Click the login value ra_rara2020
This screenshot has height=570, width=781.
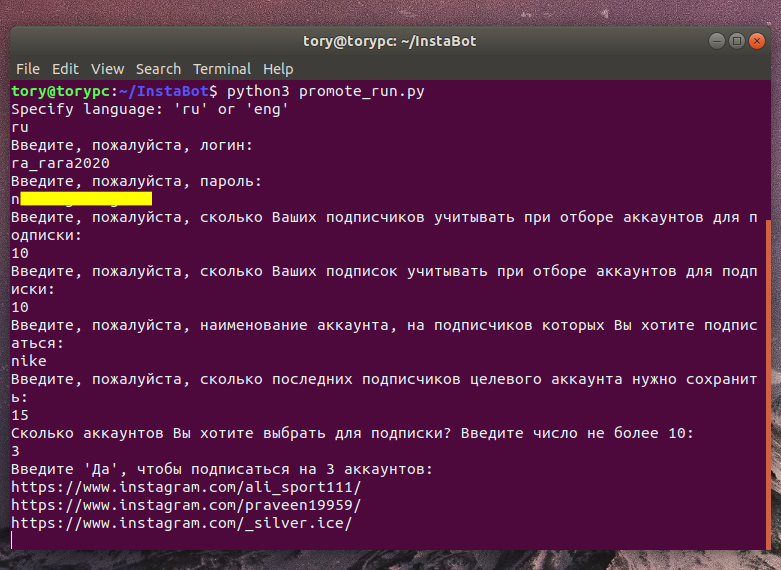point(60,163)
